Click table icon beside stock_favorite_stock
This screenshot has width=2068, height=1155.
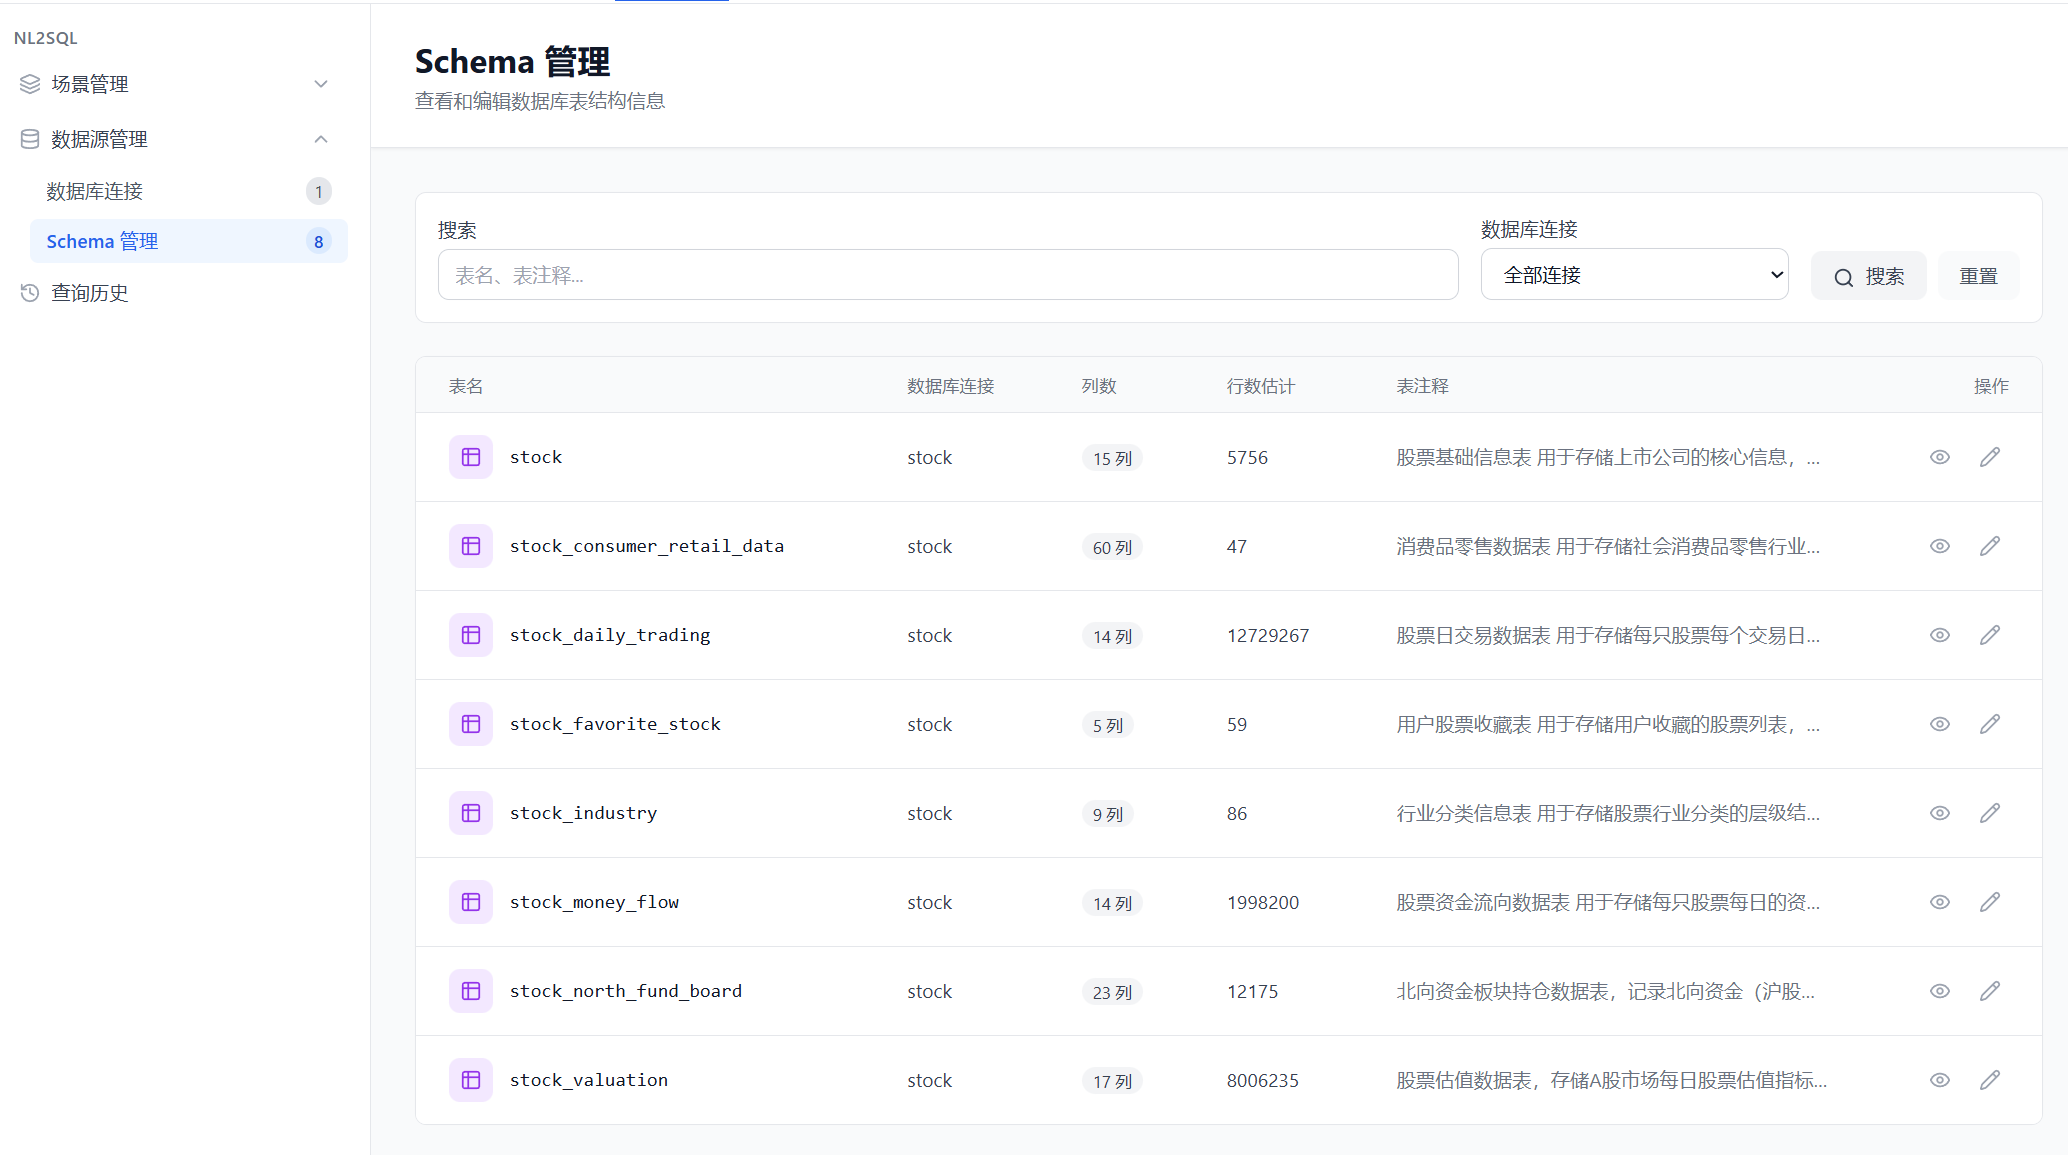point(471,724)
